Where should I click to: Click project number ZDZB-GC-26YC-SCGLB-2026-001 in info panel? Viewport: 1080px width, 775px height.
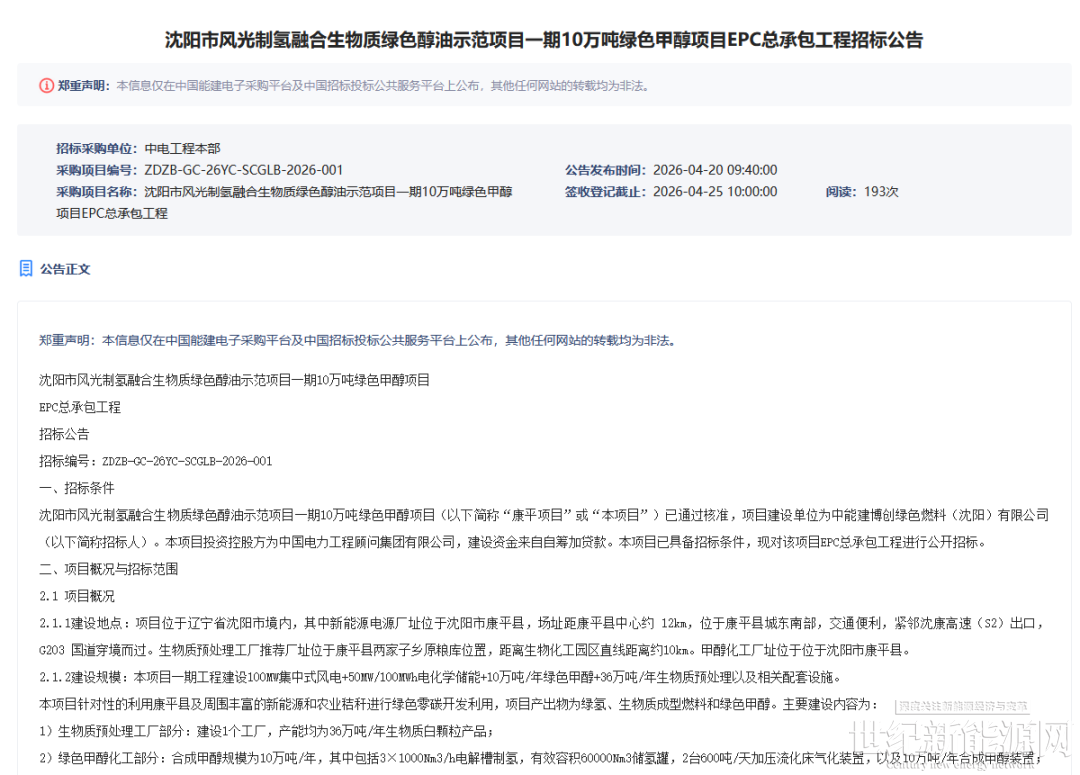pos(243,170)
